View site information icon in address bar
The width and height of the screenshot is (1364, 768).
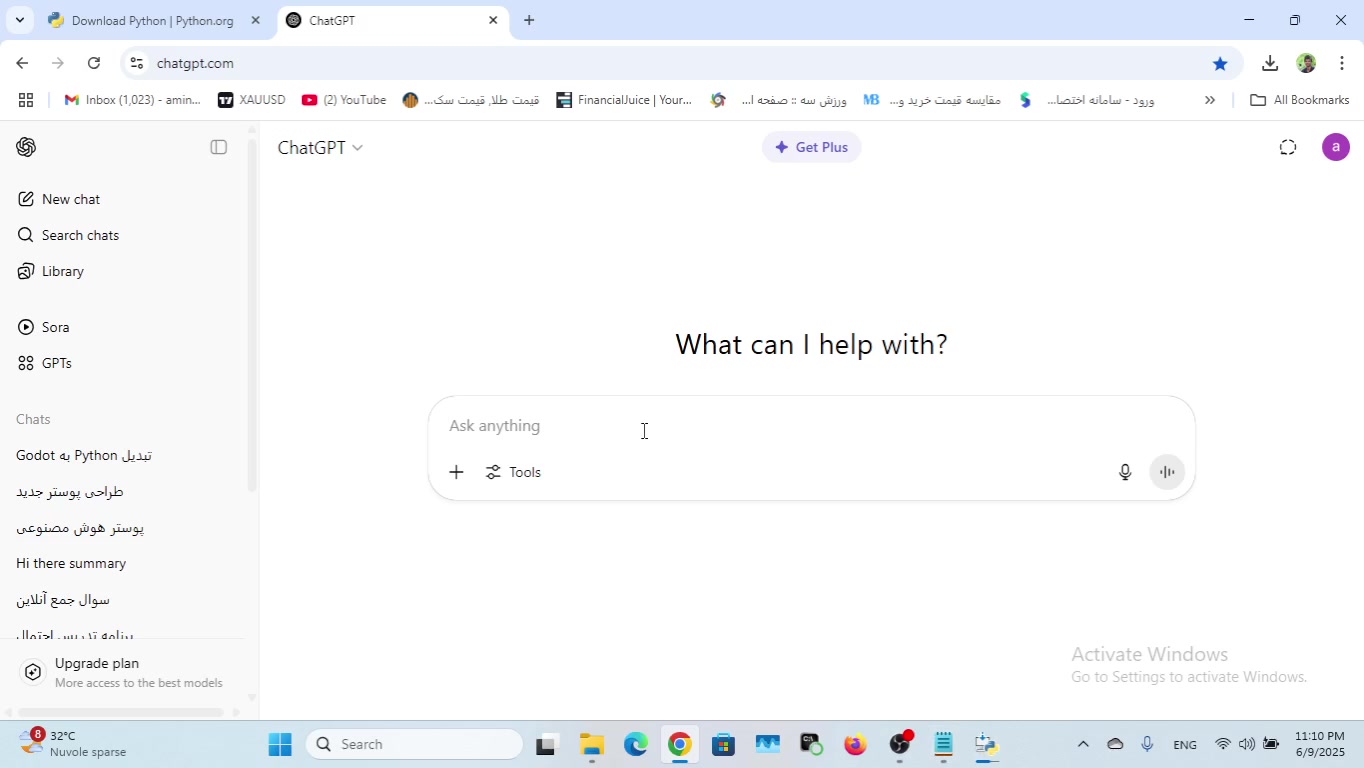pyautogui.click(x=137, y=63)
